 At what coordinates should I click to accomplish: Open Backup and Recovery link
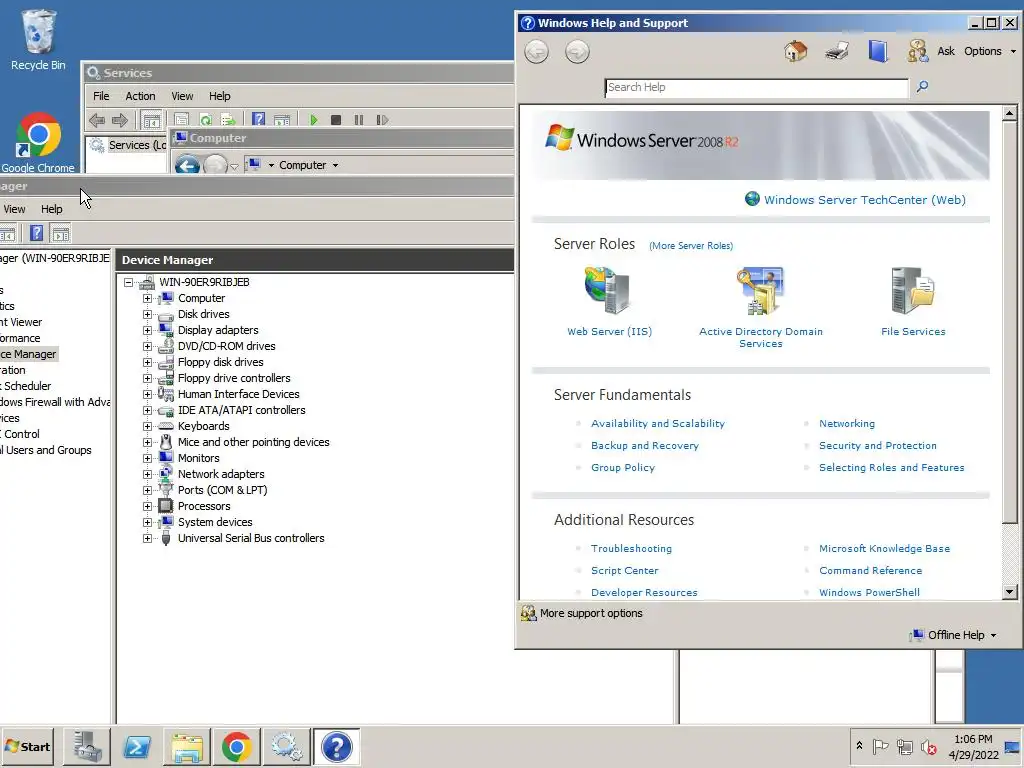pyautogui.click(x=645, y=445)
